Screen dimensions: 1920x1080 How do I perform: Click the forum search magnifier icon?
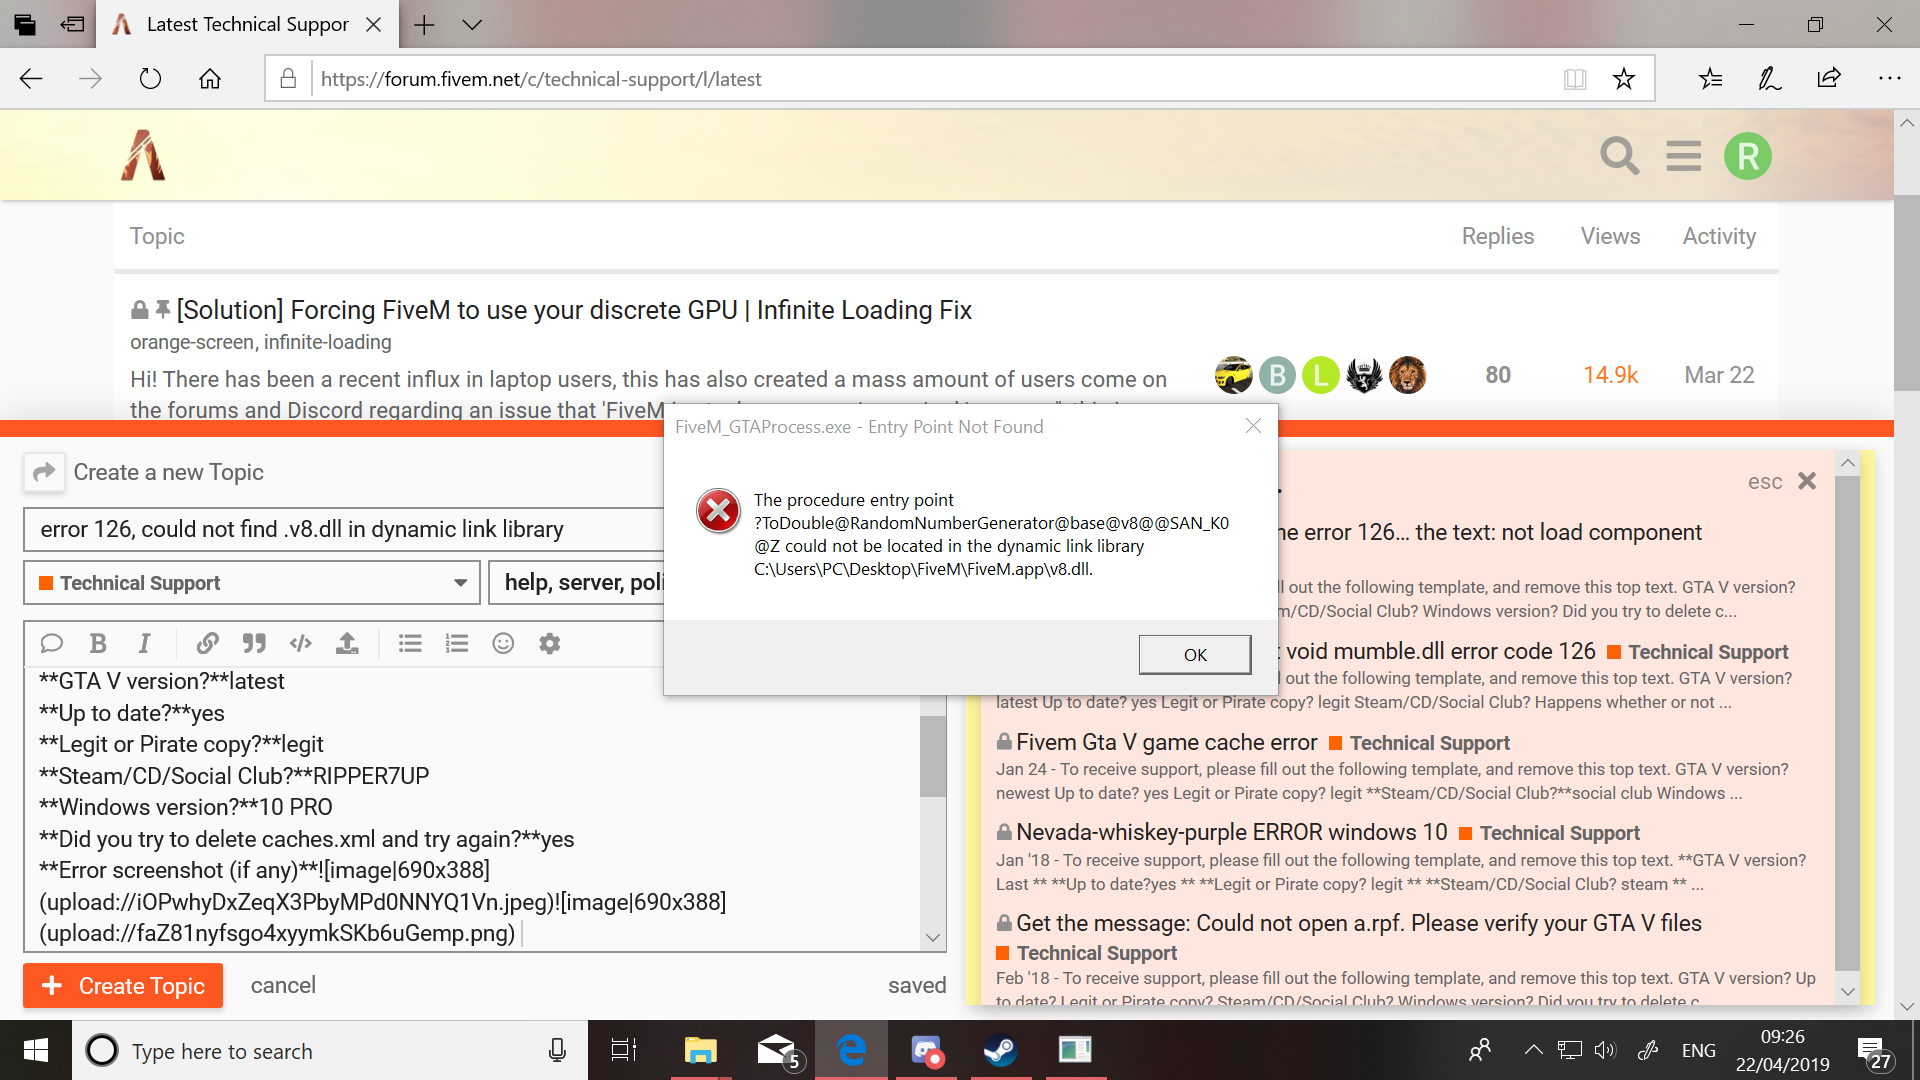[x=1619, y=157]
